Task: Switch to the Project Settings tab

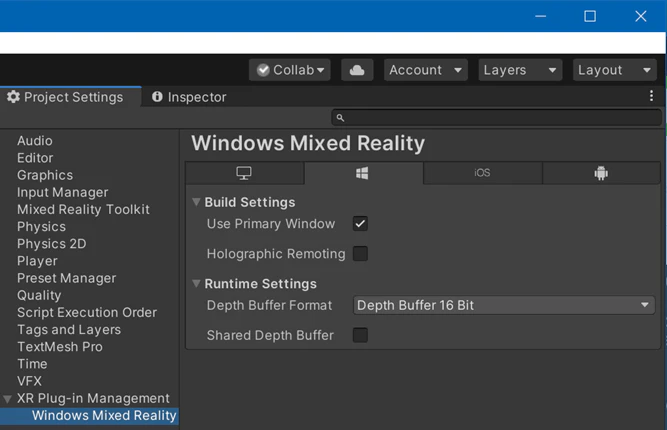Action: point(71,97)
